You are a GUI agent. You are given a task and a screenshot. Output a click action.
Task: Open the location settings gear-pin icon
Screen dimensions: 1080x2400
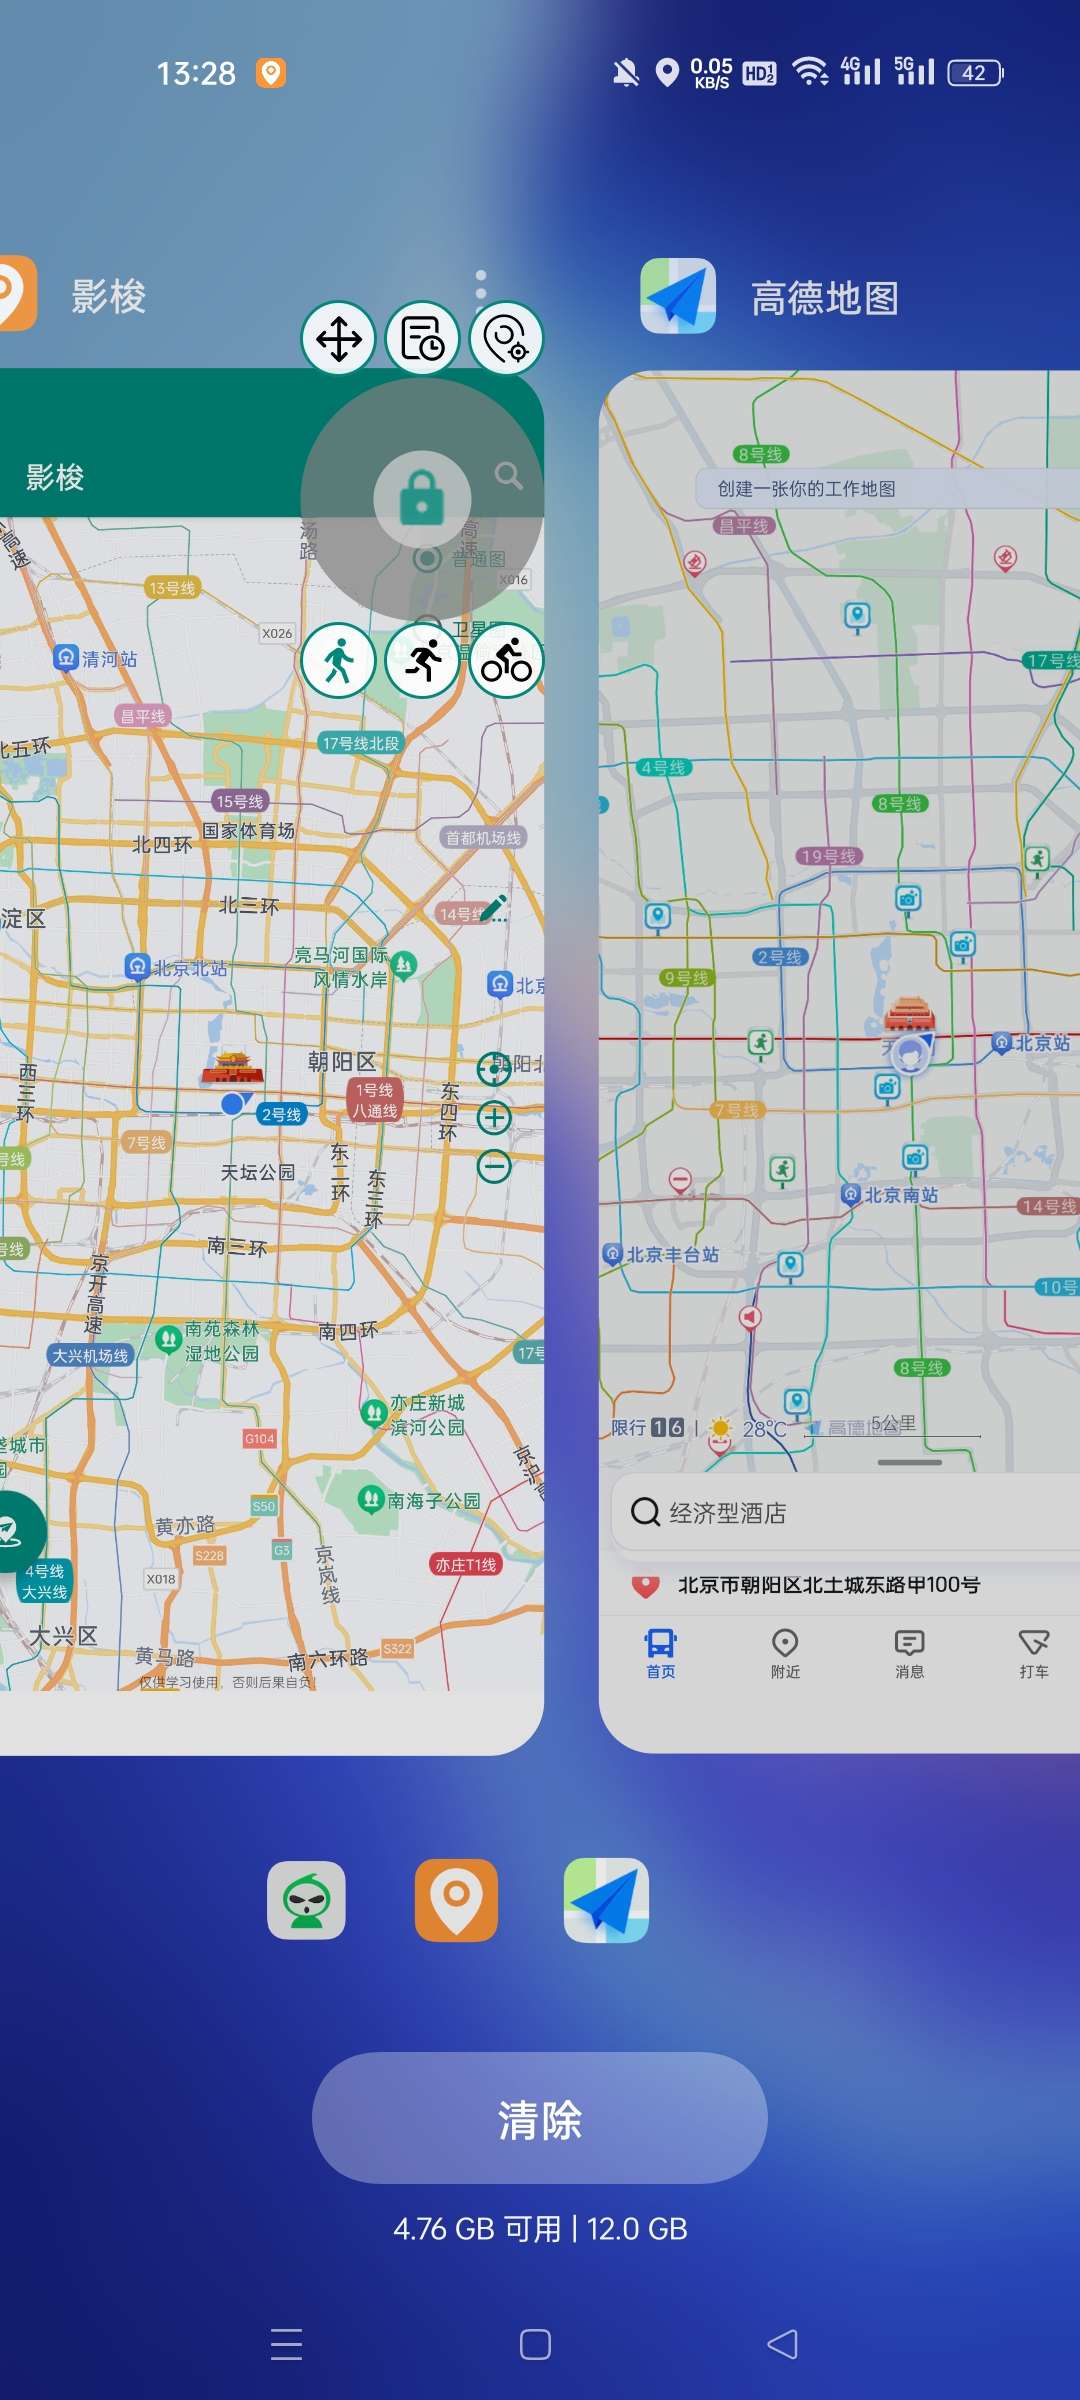507,339
